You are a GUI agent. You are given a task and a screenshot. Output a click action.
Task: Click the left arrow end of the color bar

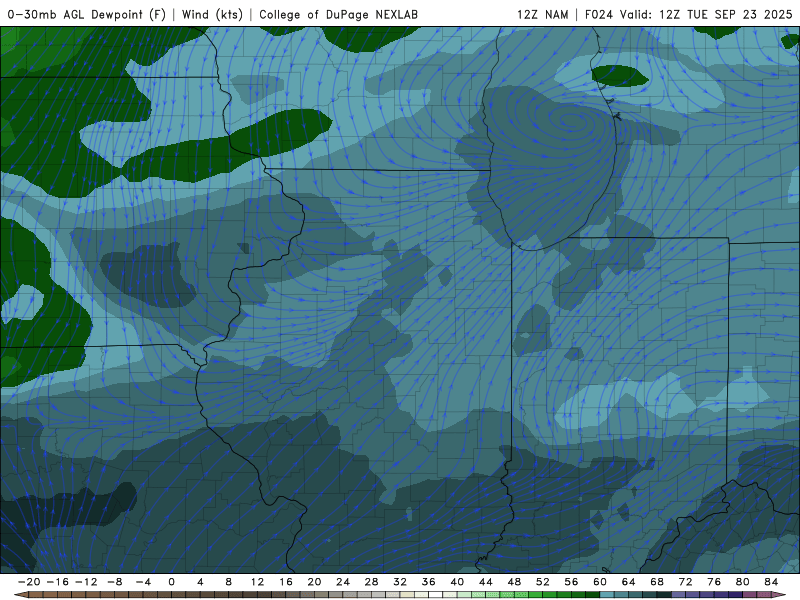tap(20, 595)
